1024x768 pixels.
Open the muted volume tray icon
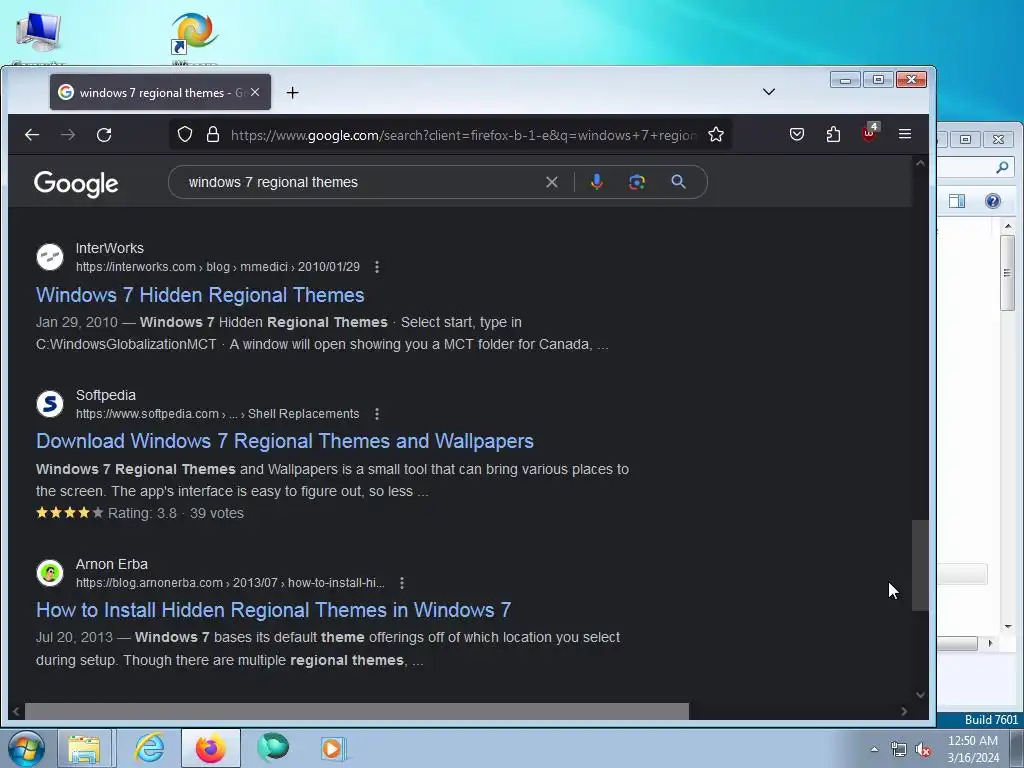(x=923, y=750)
